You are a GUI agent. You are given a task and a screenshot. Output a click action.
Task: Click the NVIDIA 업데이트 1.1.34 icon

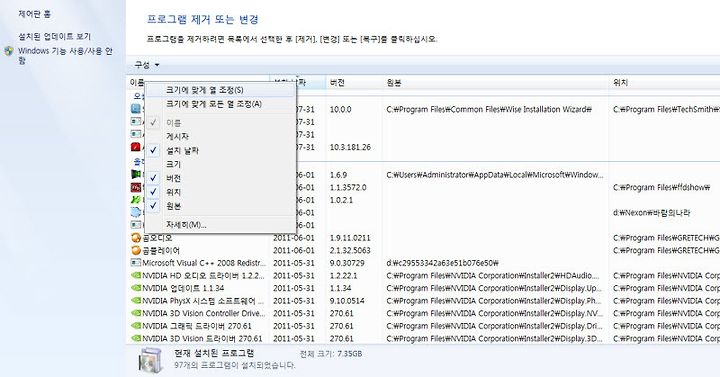(135, 288)
